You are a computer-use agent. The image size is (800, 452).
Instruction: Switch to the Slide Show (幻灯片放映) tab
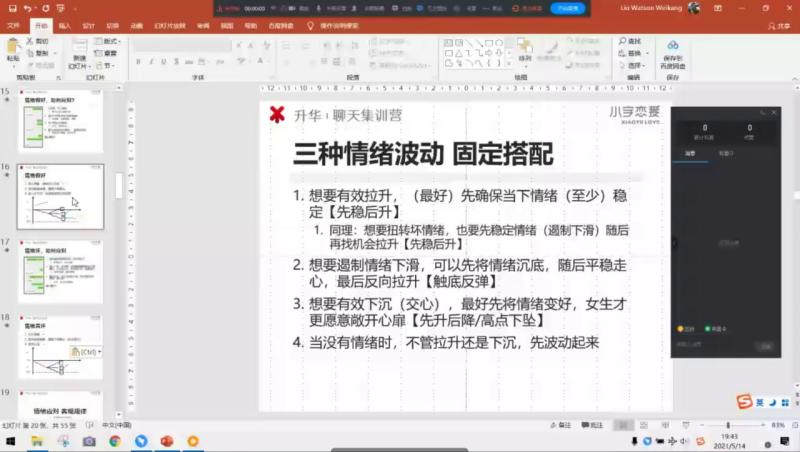pyautogui.click(x=170, y=26)
